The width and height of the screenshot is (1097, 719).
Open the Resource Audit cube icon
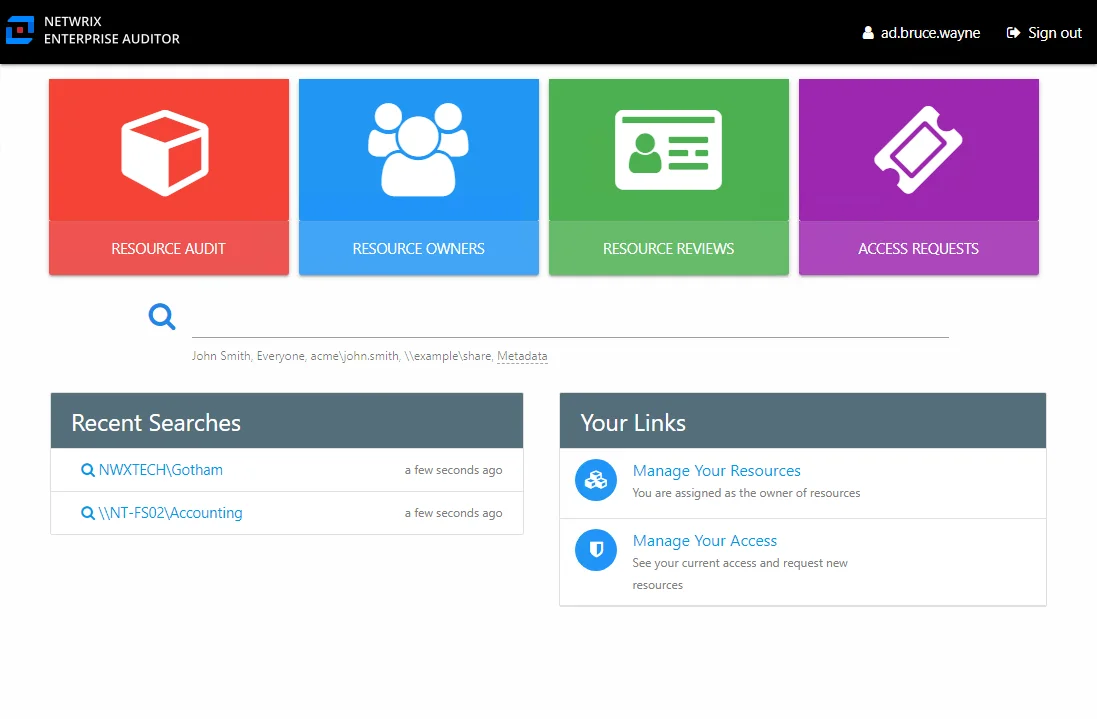[x=165, y=152]
